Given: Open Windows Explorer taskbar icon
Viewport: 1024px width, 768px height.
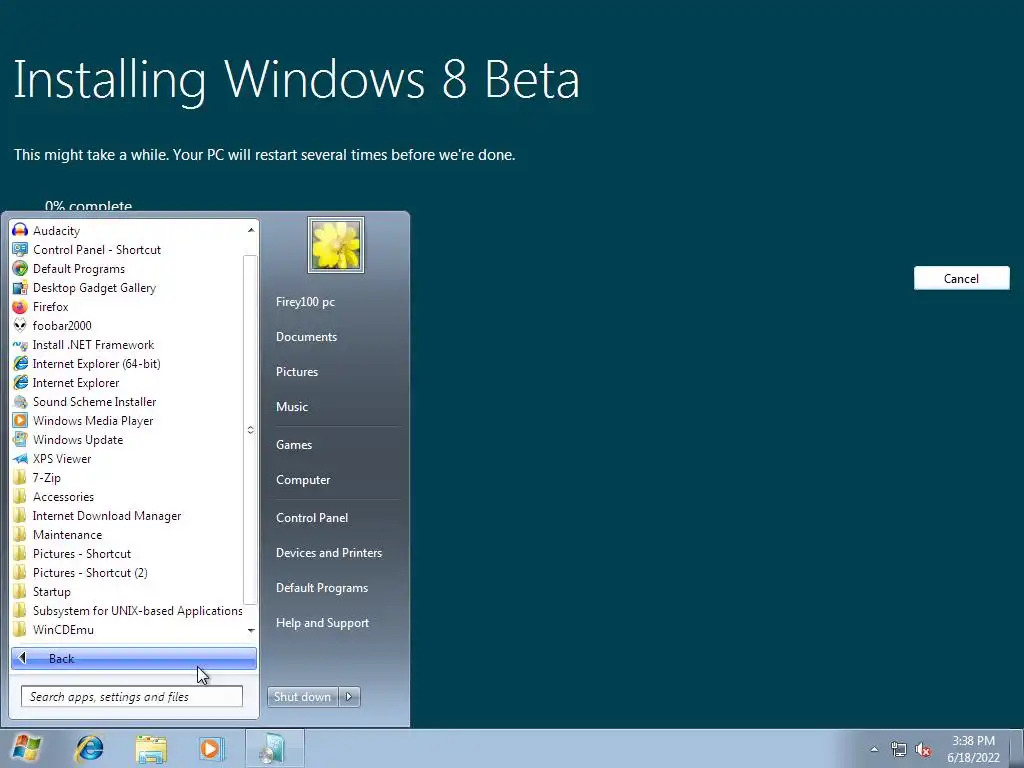Looking at the screenshot, I should [151, 748].
